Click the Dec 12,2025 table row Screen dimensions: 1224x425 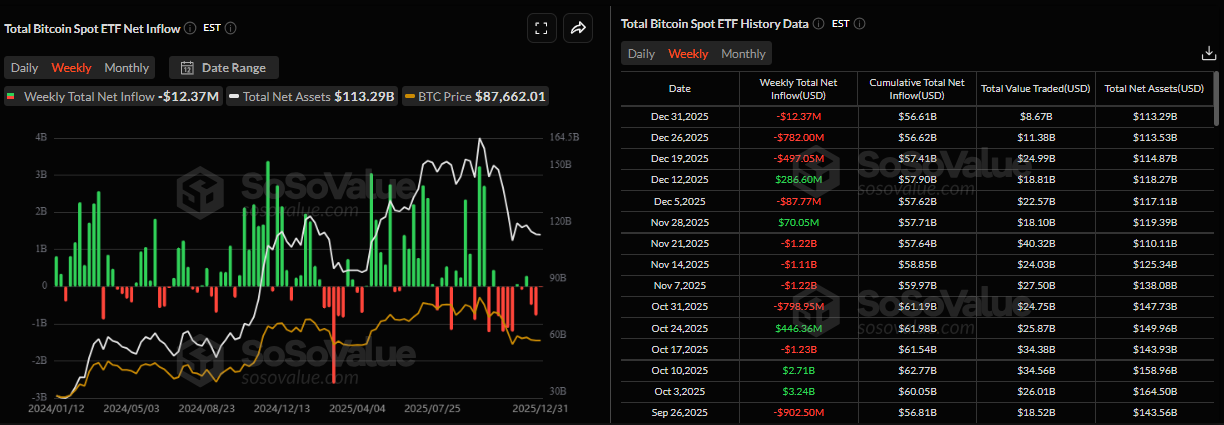tap(915, 179)
